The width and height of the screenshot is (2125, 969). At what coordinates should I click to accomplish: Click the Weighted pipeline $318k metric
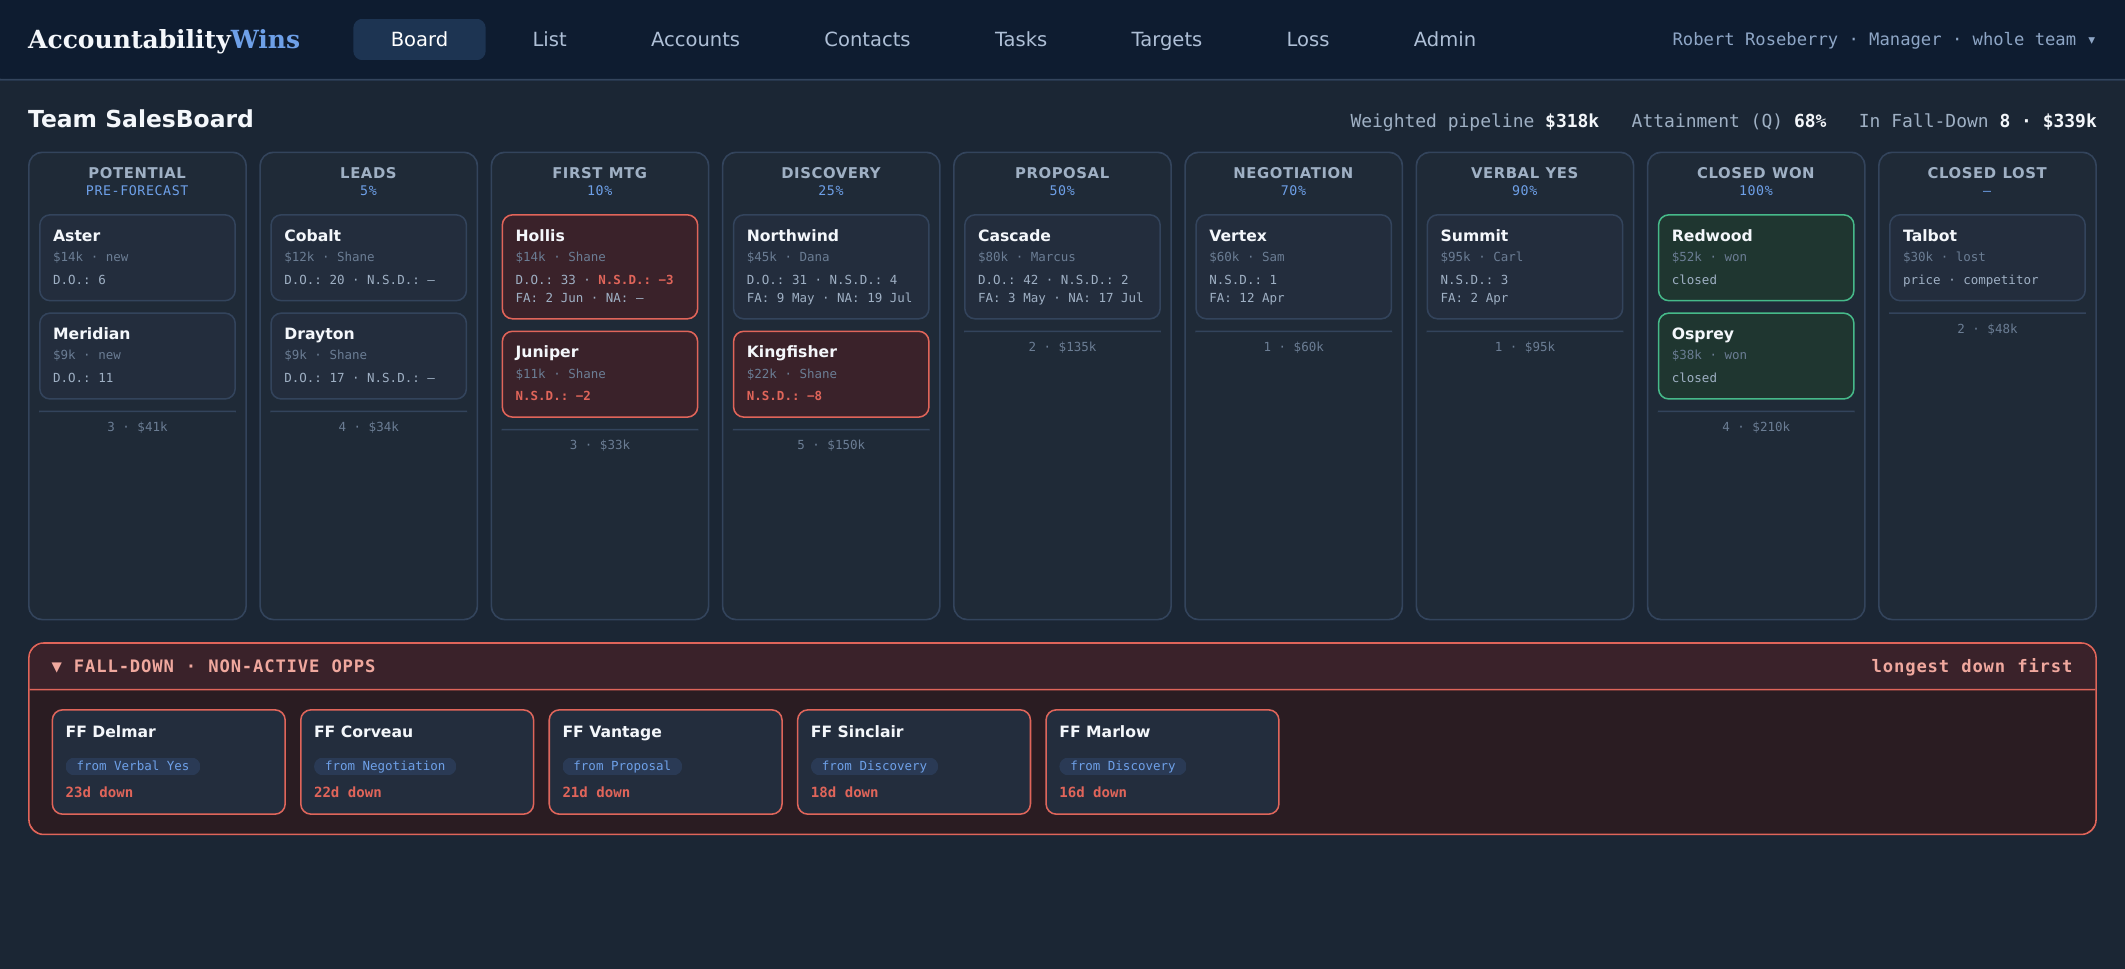(1474, 121)
